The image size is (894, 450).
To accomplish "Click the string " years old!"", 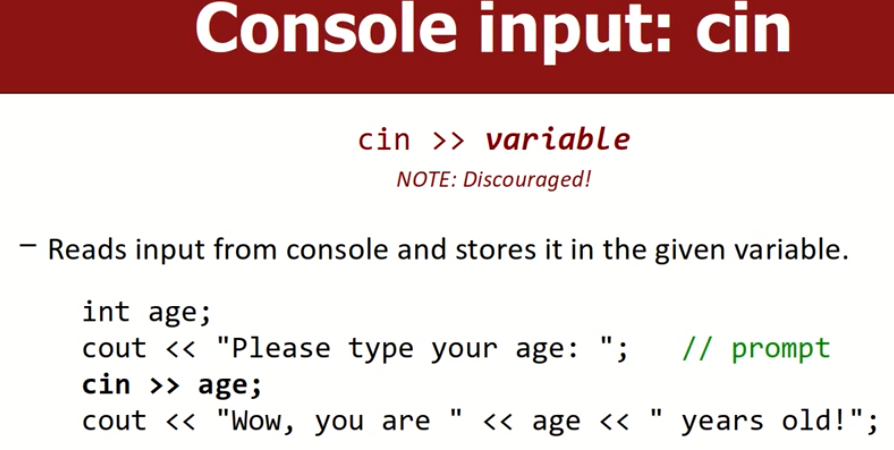I will 756,421.
